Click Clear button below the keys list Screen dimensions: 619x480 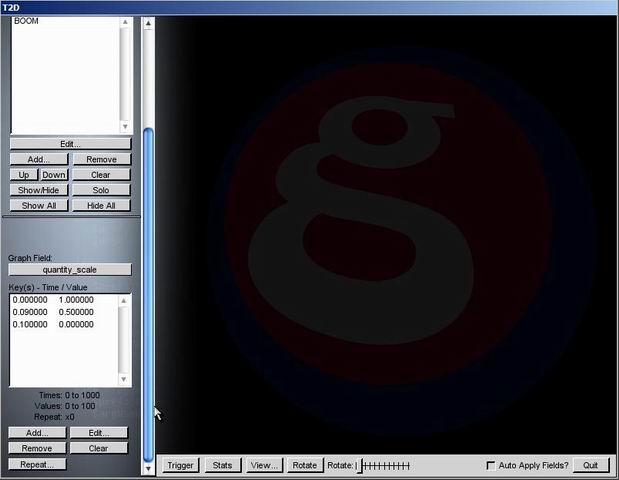(x=99, y=448)
